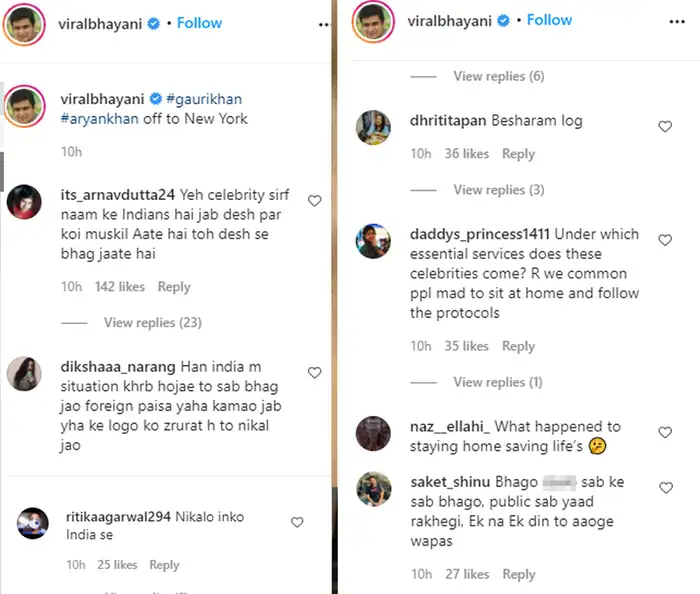
Task: Open dikshaaa_narang's profile picture
Action: [x=24, y=374]
